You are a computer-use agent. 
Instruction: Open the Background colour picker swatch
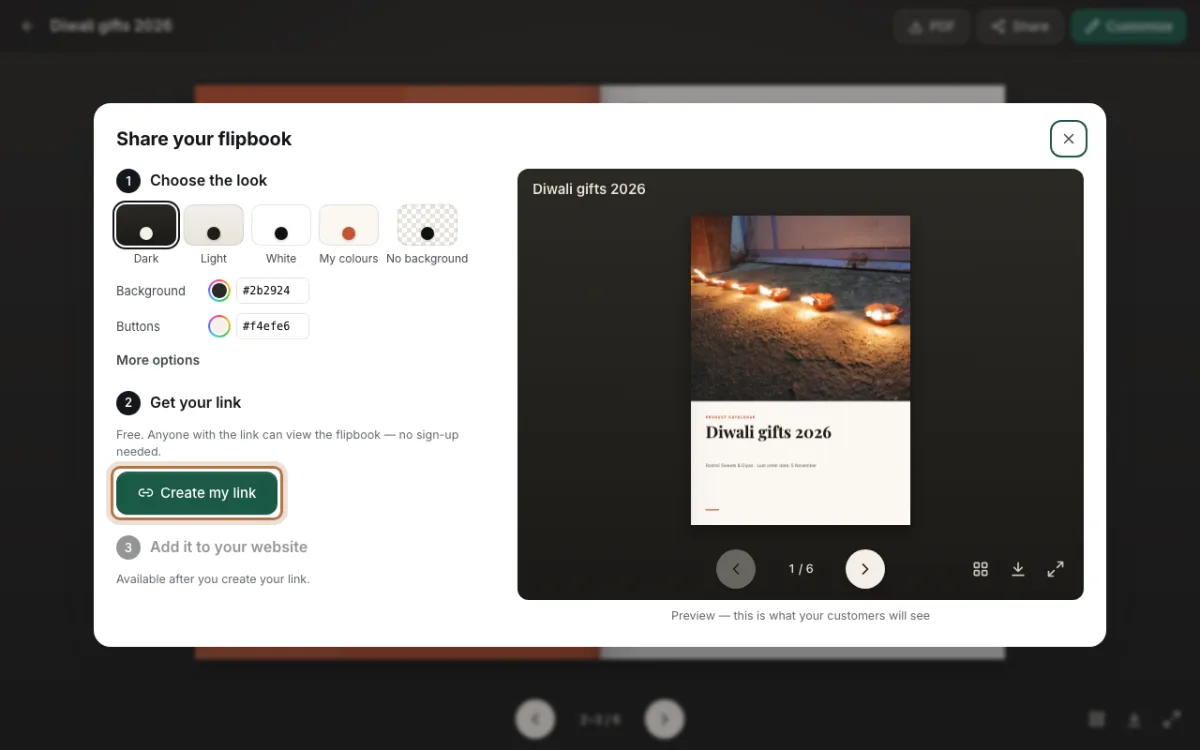point(219,291)
